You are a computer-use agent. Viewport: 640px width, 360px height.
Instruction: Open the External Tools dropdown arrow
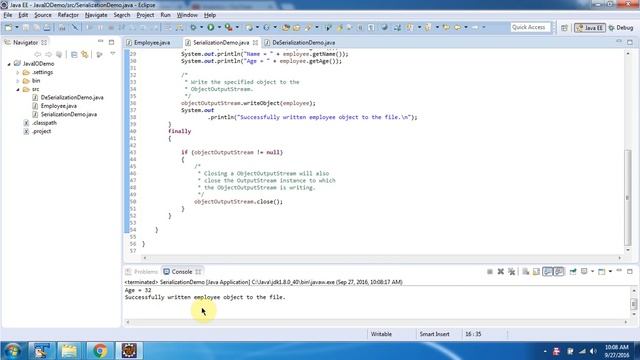click(x=237, y=27)
